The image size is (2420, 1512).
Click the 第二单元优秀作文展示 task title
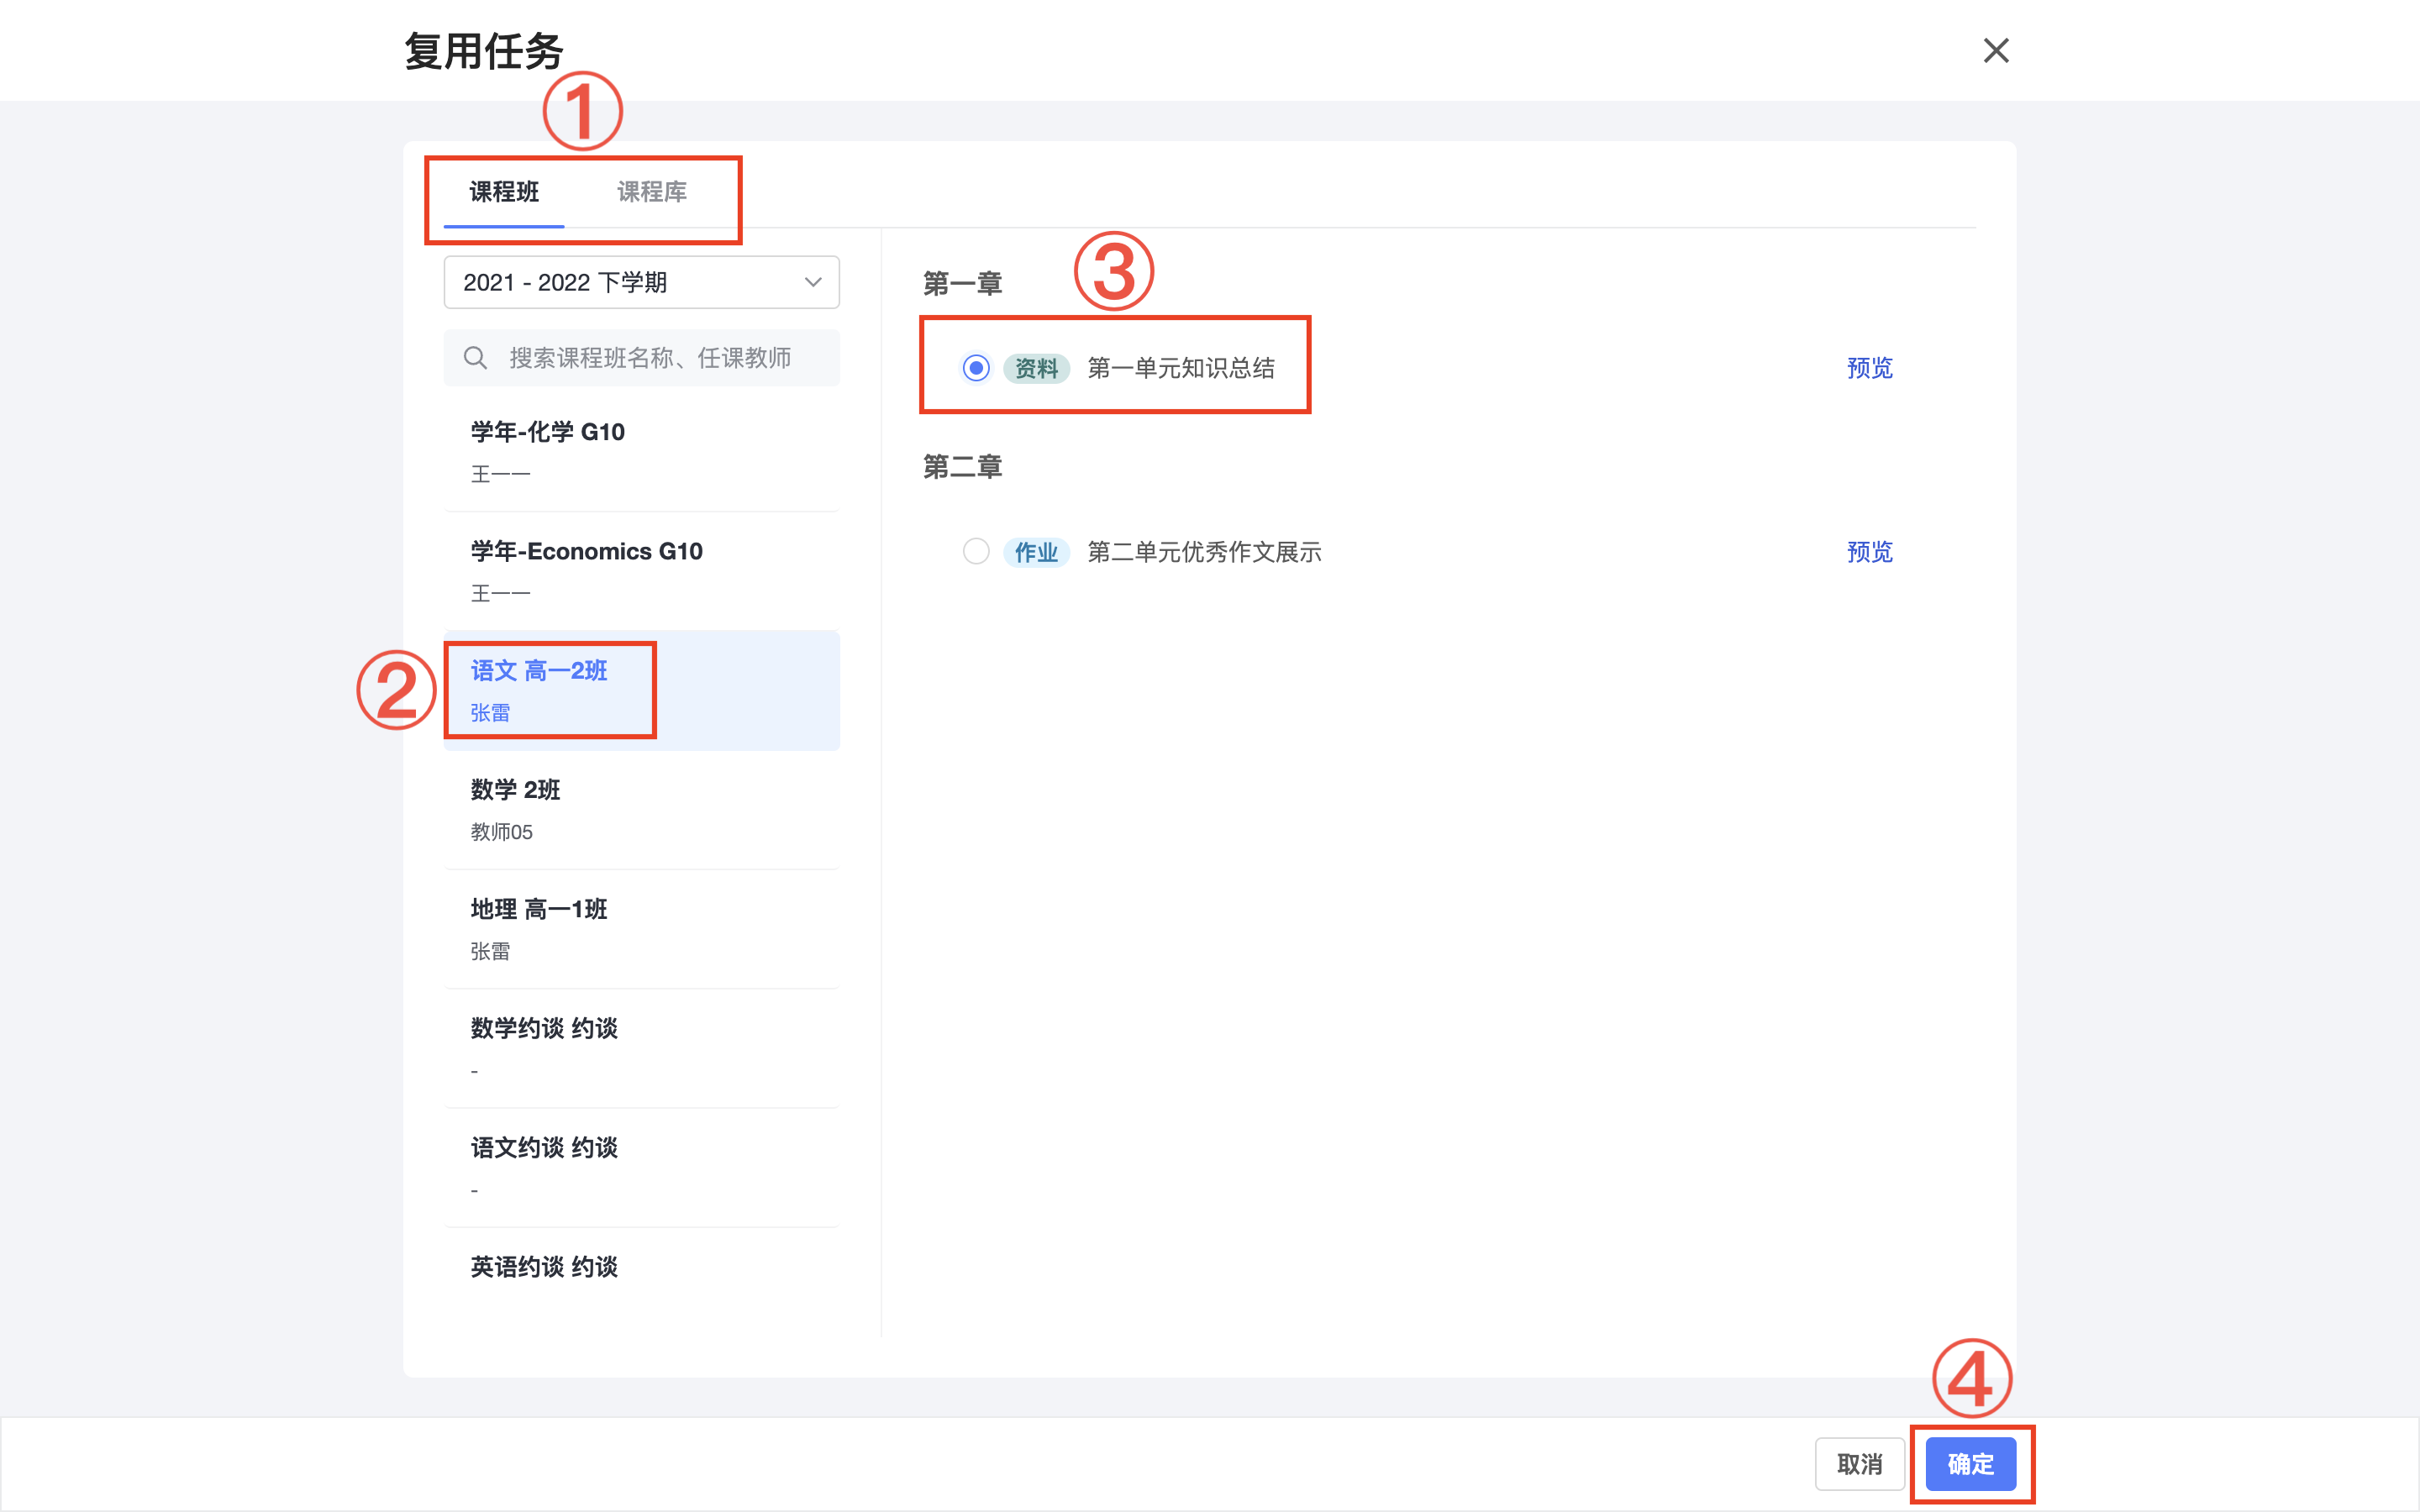1204,552
